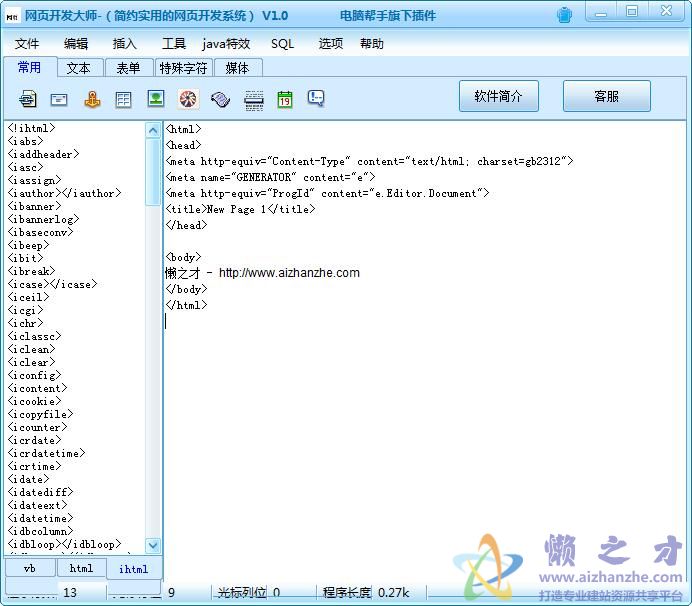Screen dimensions: 692x606
Task: Insert a named anchor with anchor icon
Action: click(x=92, y=99)
